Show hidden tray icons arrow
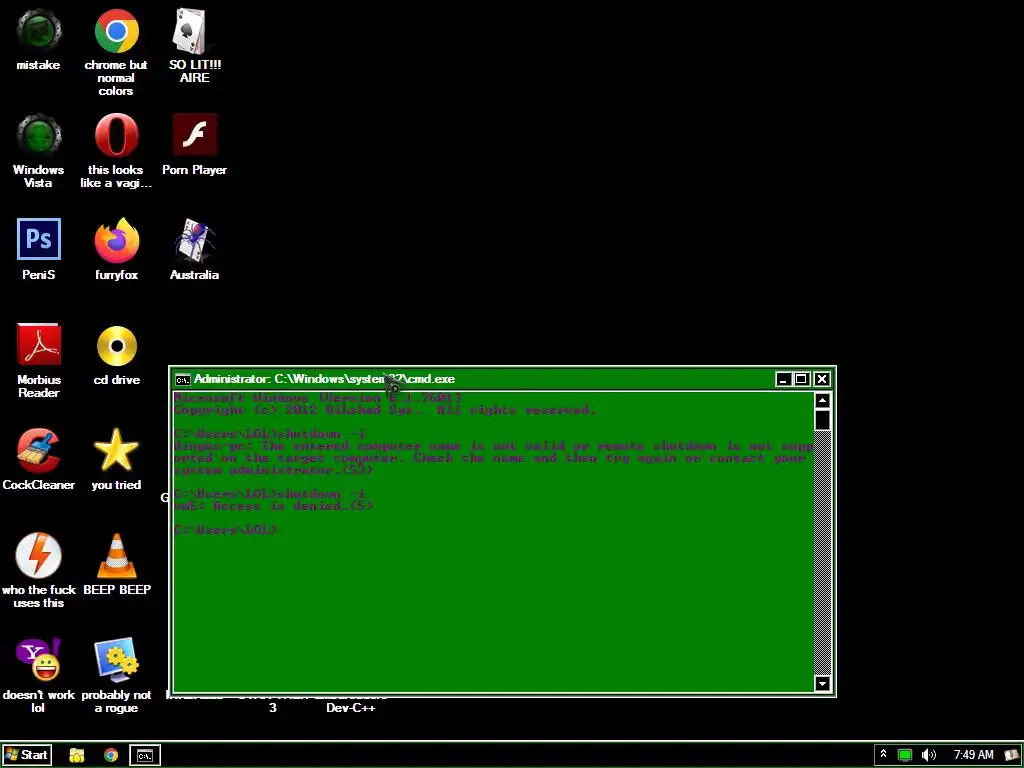The width and height of the screenshot is (1024, 768). (x=883, y=754)
